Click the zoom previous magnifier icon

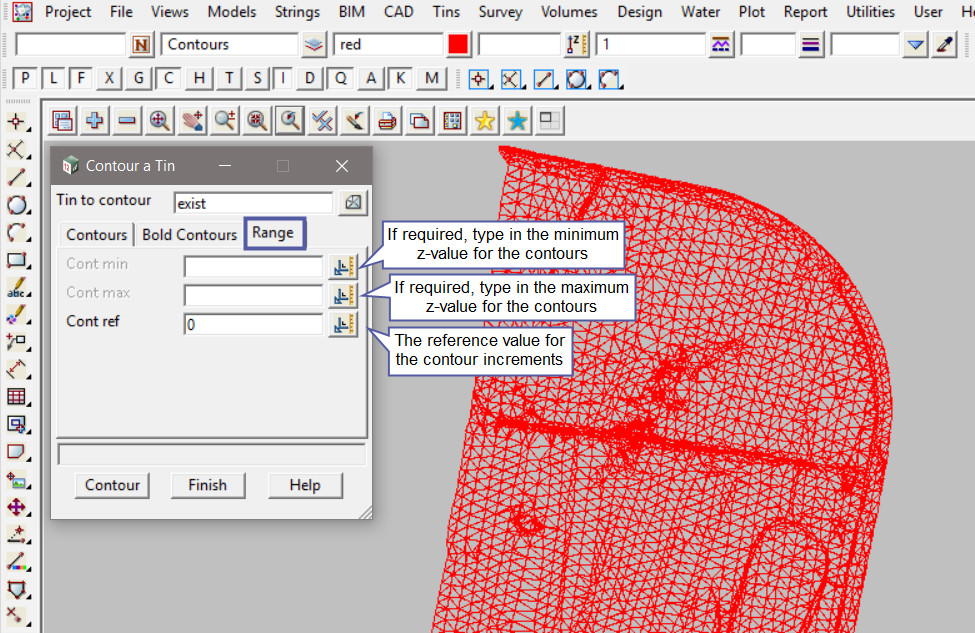pos(290,121)
